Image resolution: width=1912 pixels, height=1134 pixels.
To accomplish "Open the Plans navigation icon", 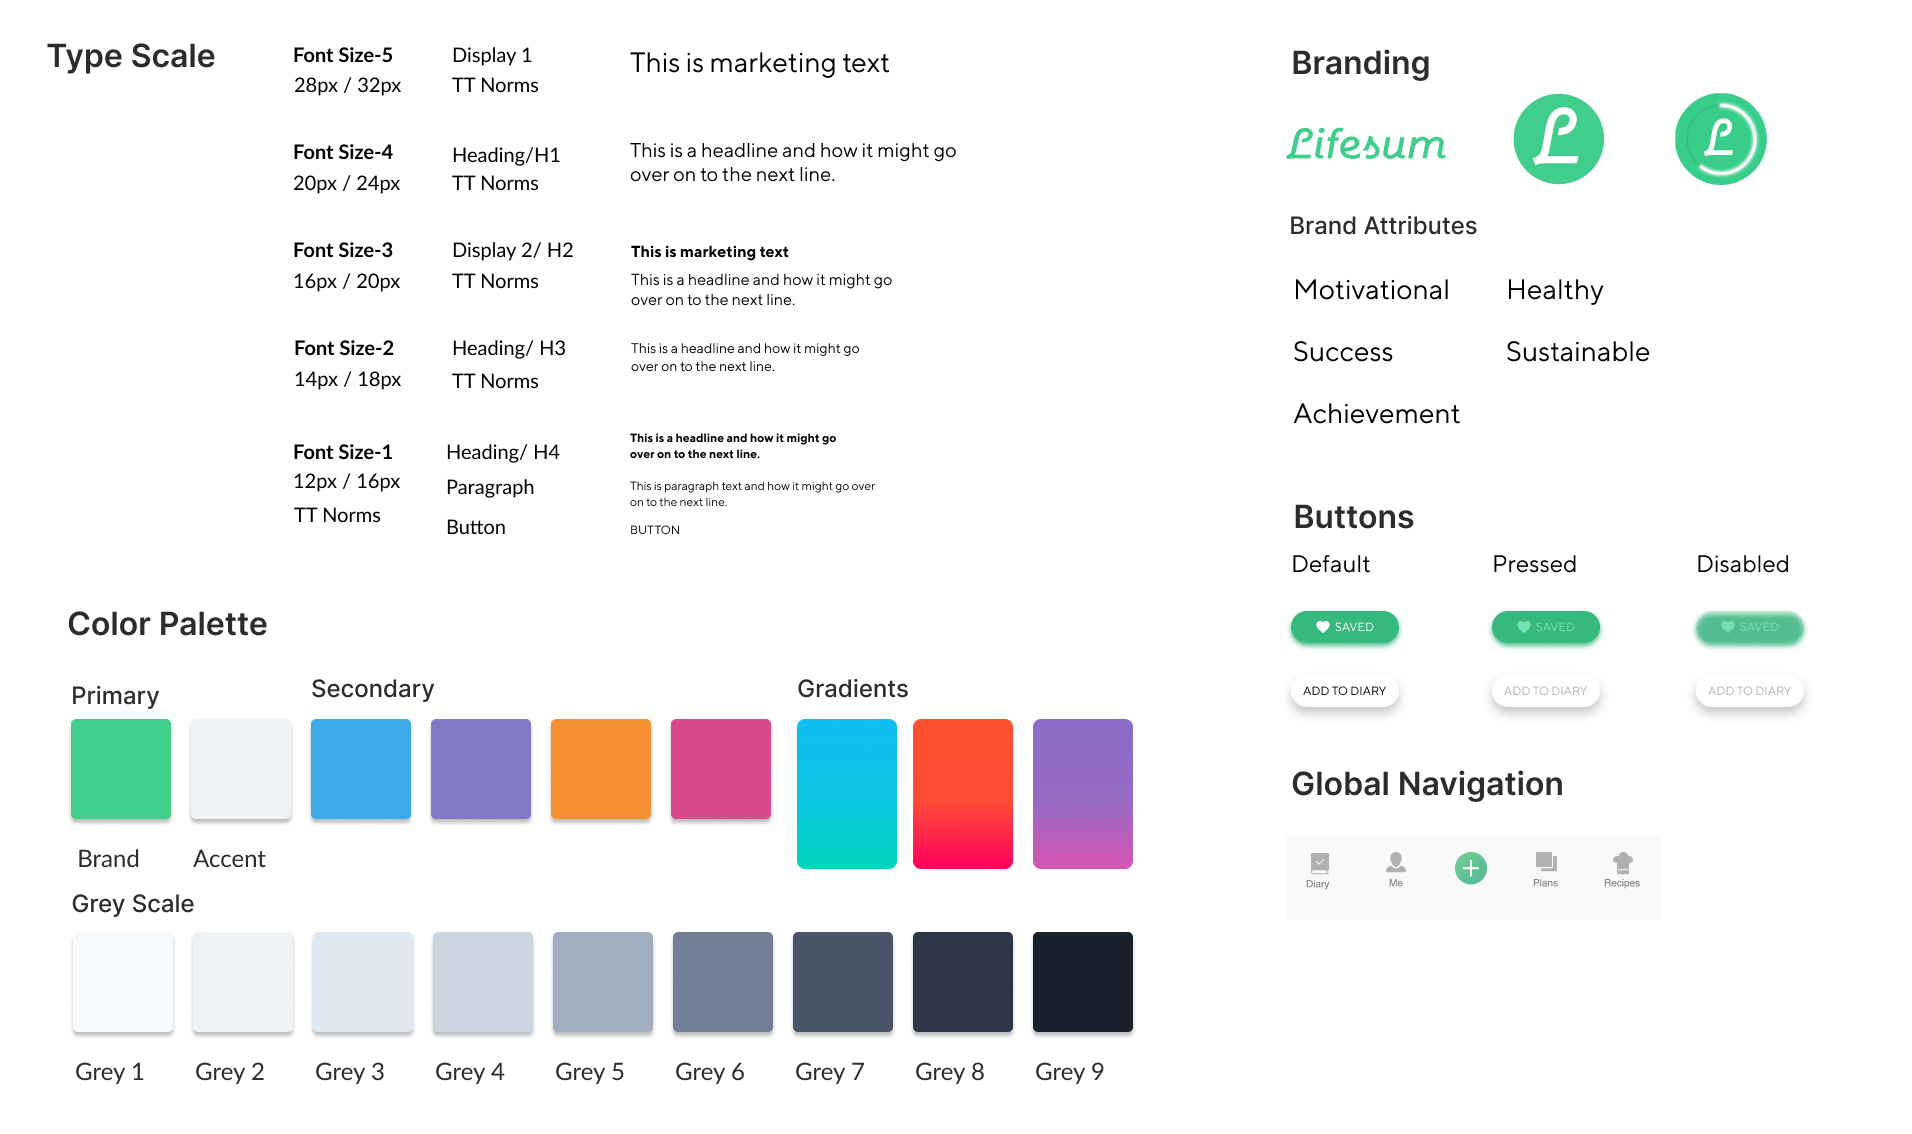I will pyautogui.click(x=1546, y=862).
